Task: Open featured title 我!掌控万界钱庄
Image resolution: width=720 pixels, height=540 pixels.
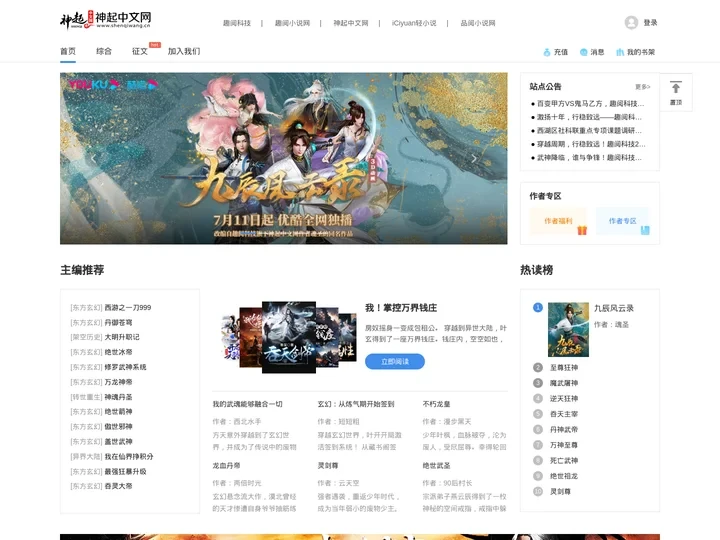Action: pos(401,308)
